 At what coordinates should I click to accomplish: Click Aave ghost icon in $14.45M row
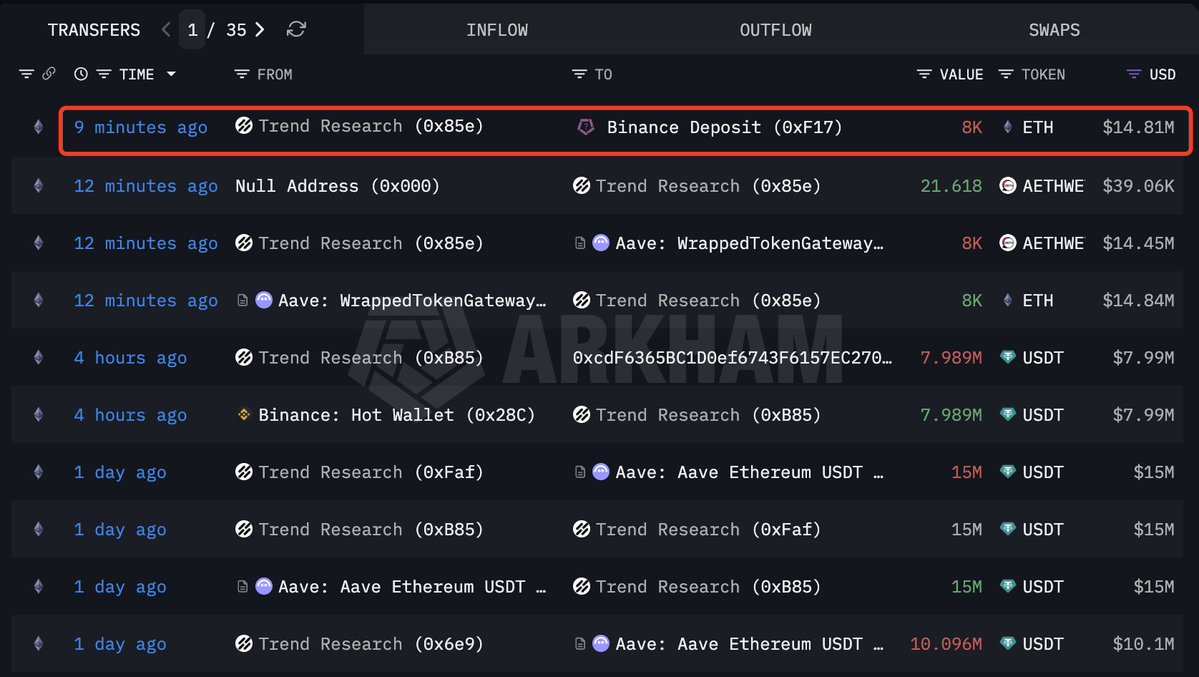(601, 243)
